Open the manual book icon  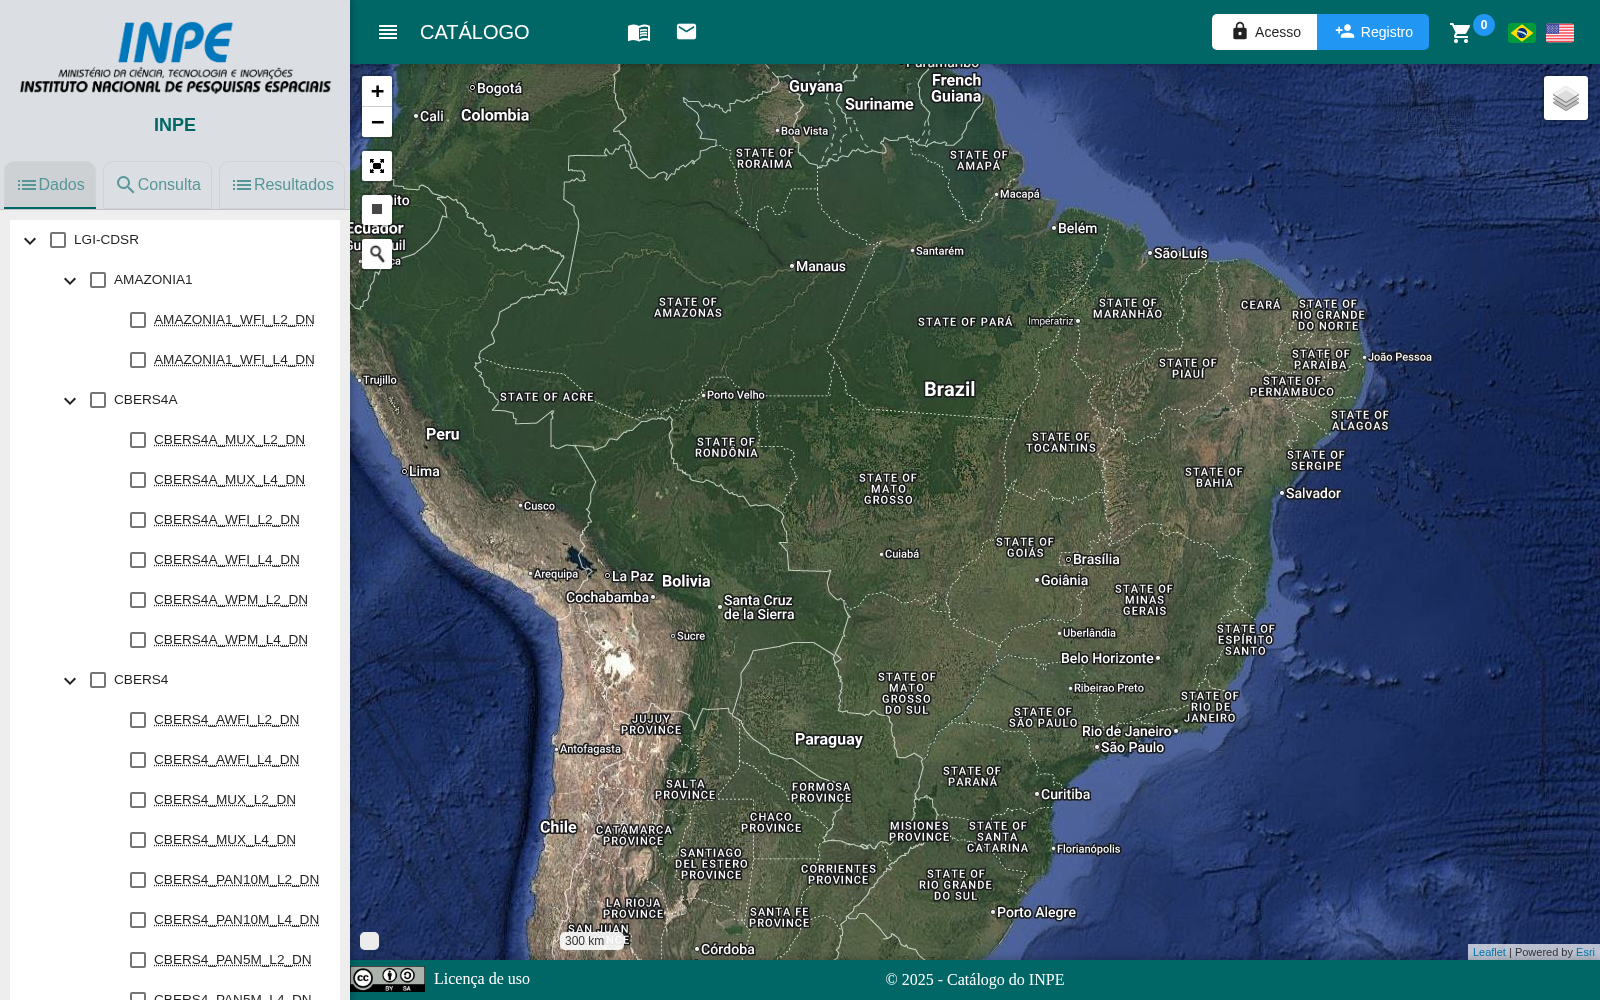coord(639,32)
